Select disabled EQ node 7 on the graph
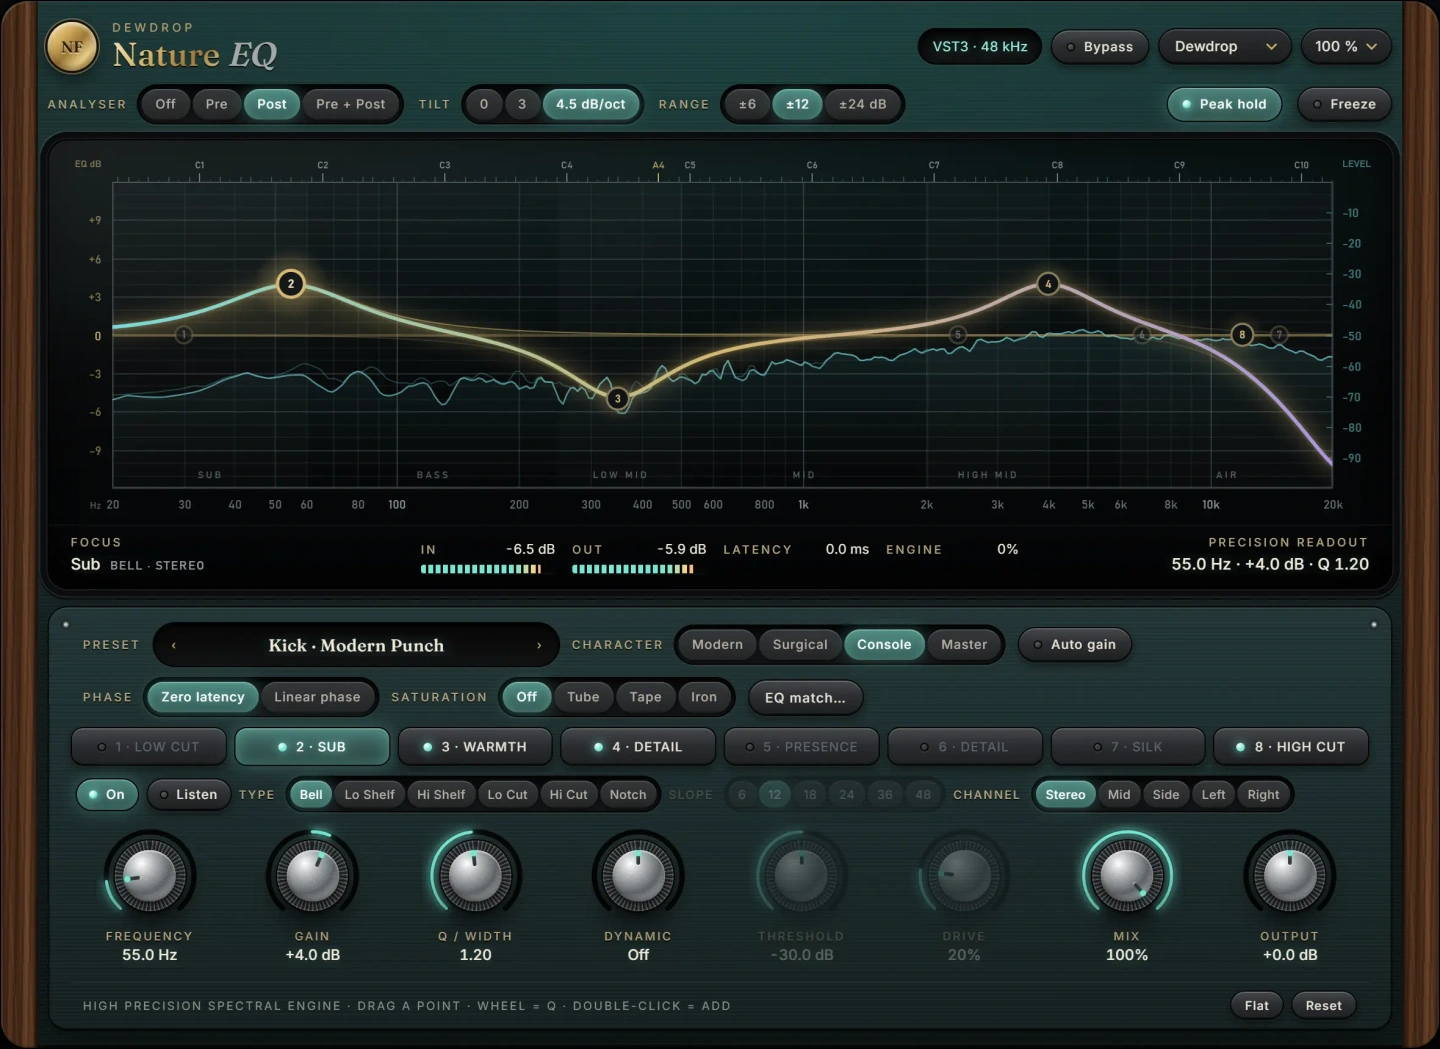Screen dimensions: 1440x1049 pos(1279,335)
